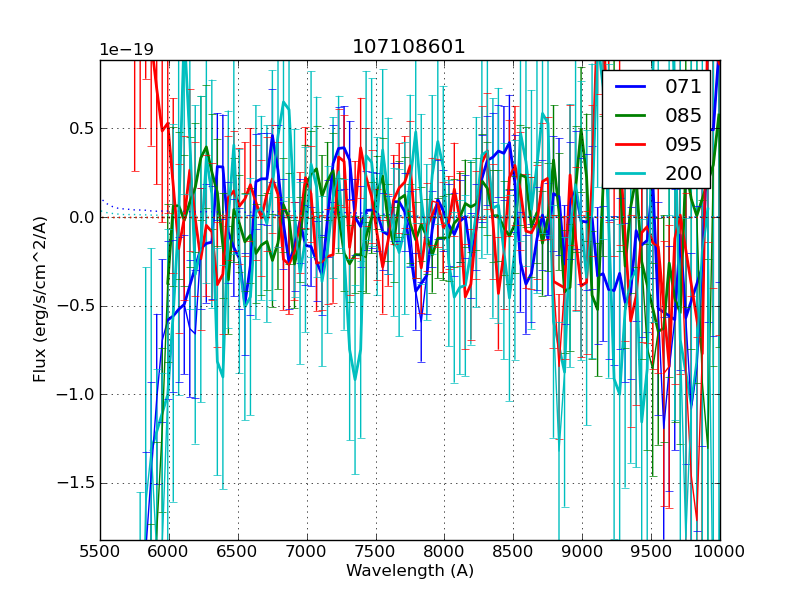Screen dimensions: 800x600
Task: Select the 200 legend label text
Action: 683,173
